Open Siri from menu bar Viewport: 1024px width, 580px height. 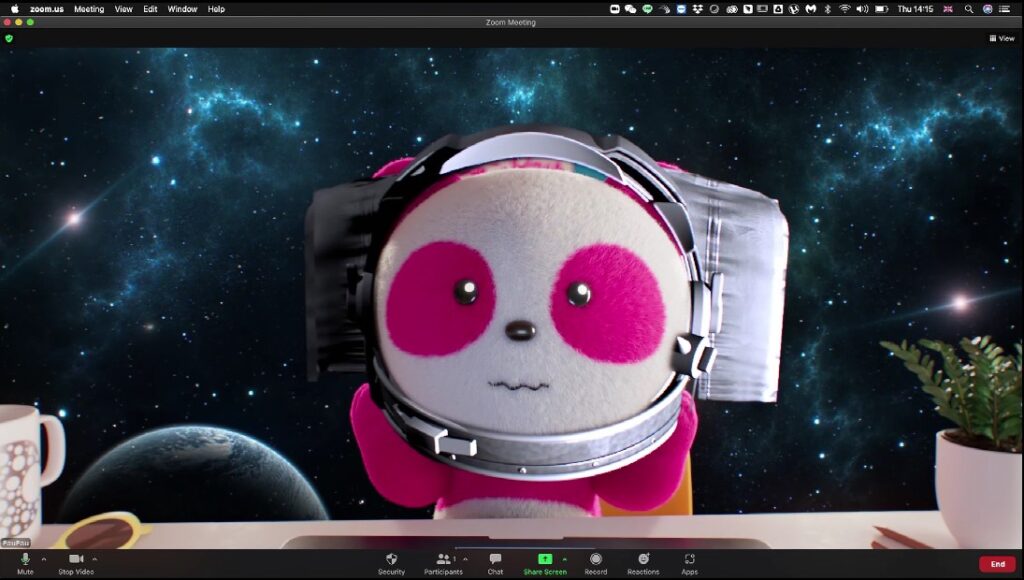coord(987,9)
